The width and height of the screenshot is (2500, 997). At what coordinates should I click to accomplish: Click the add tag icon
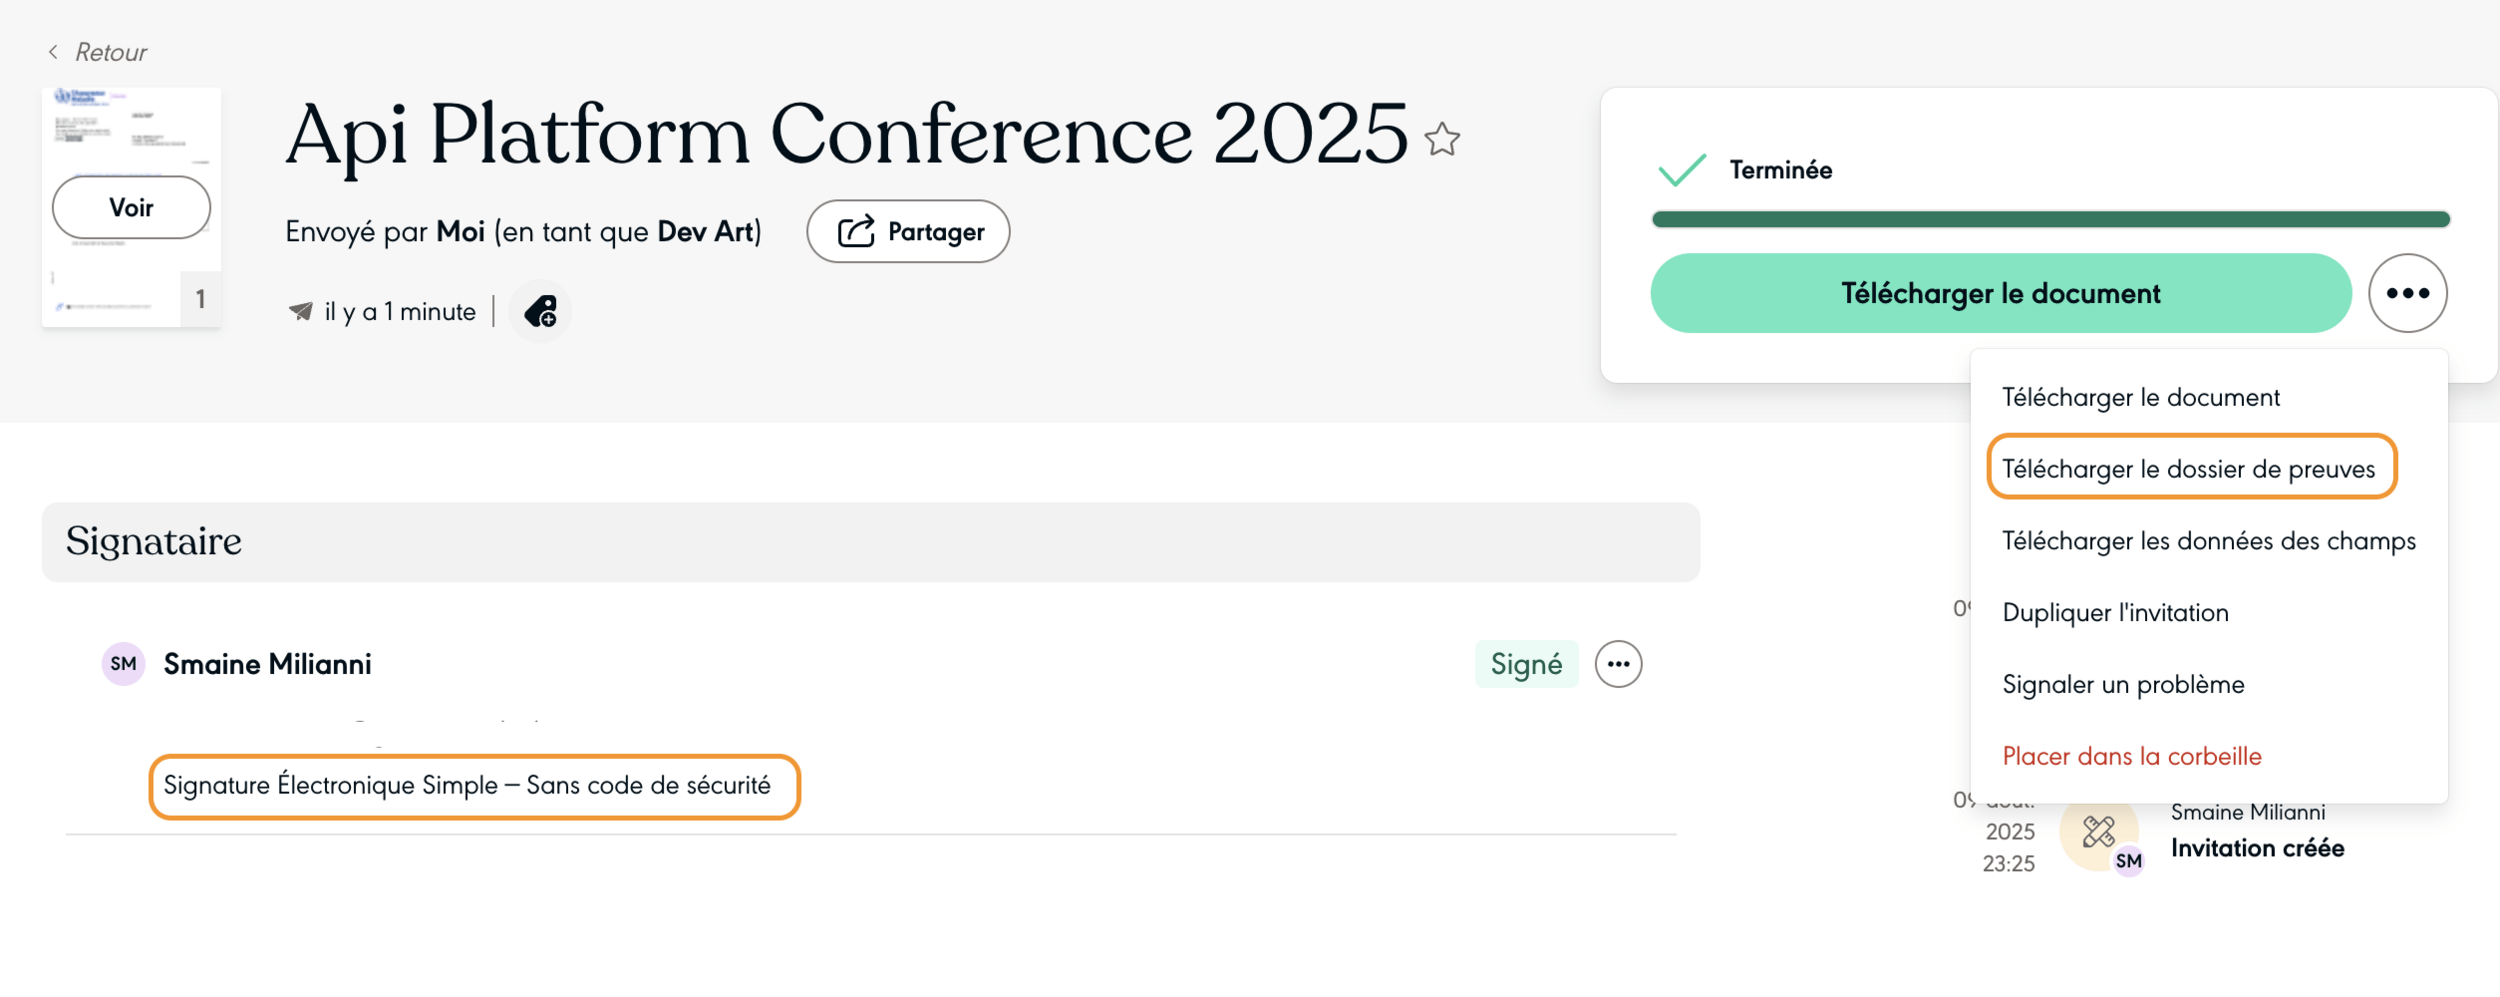(541, 312)
